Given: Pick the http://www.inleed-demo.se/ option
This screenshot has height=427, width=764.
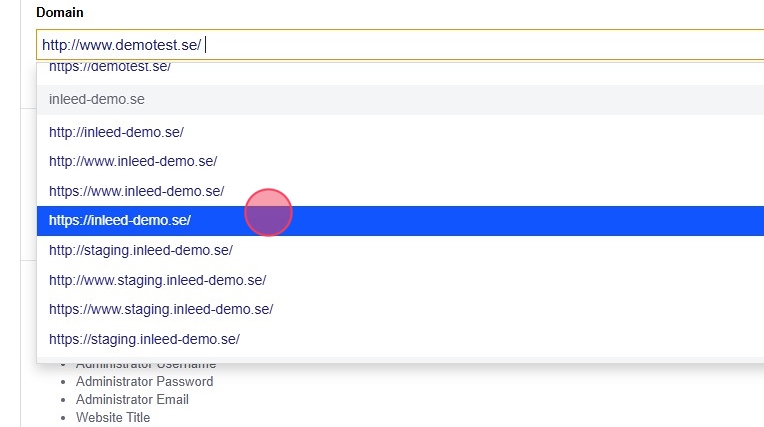Looking at the screenshot, I should (133, 161).
